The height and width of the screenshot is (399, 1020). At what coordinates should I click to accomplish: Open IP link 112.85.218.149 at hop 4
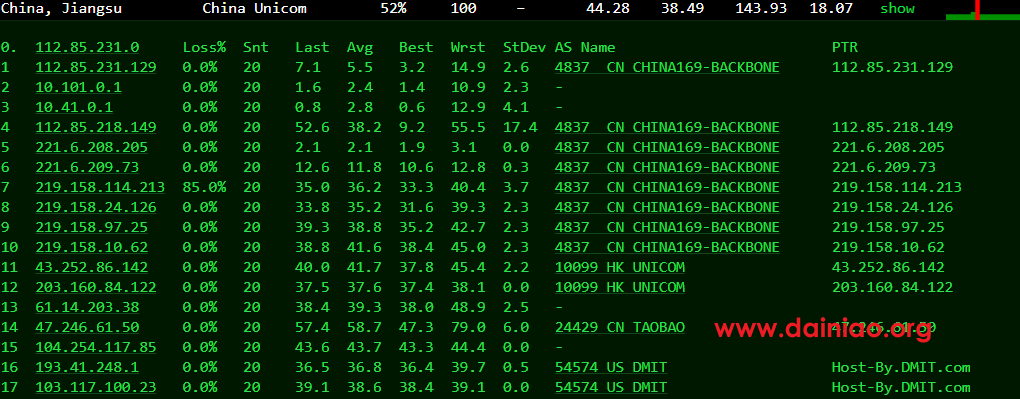(x=96, y=127)
